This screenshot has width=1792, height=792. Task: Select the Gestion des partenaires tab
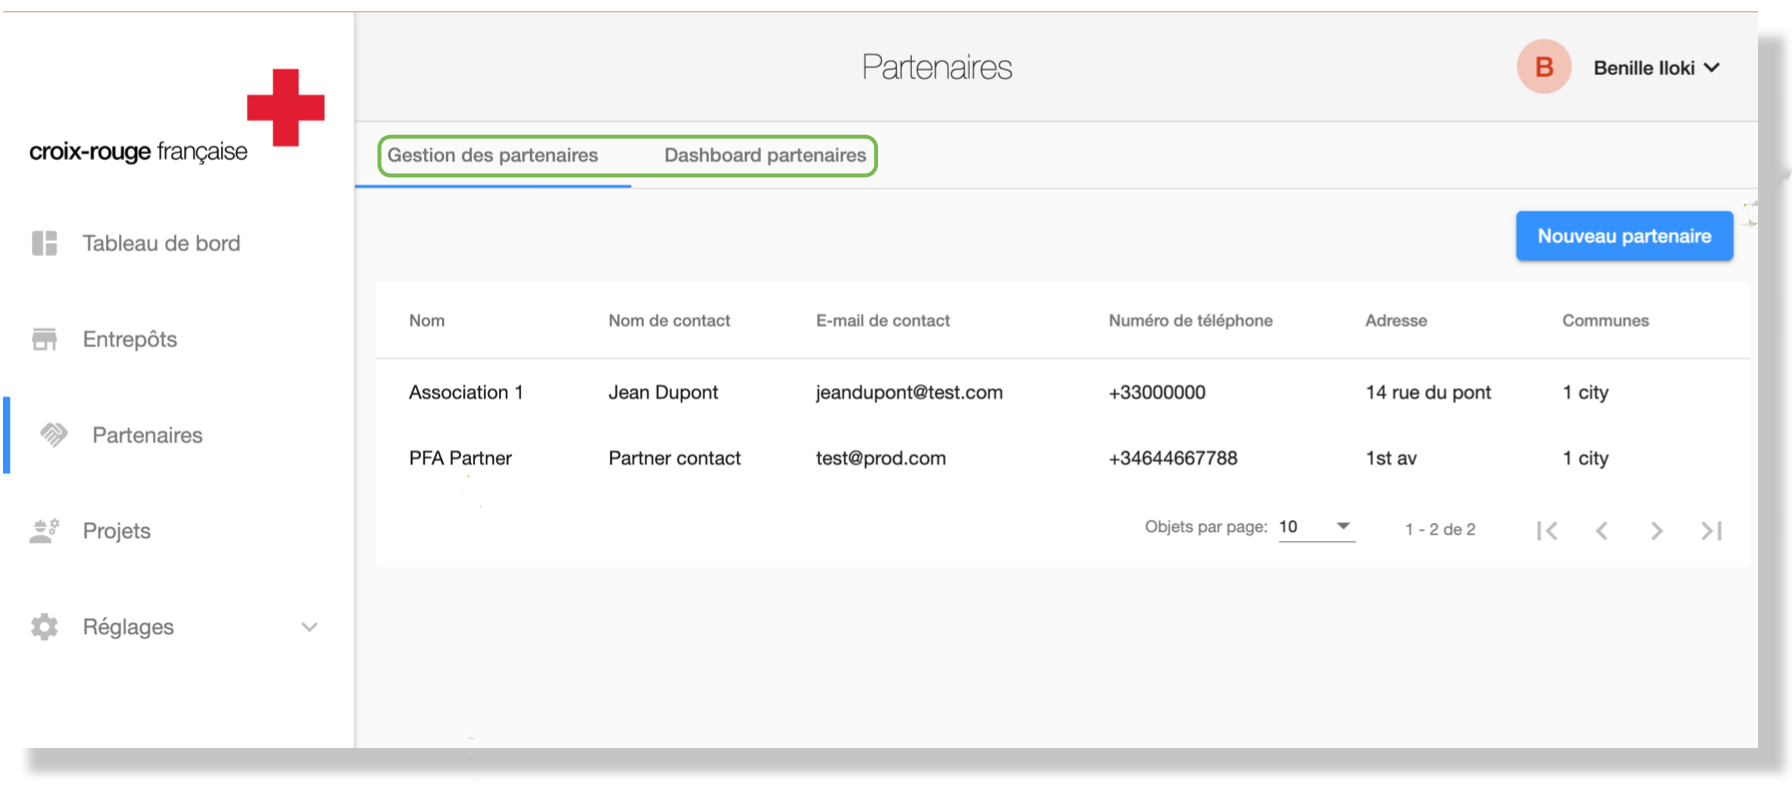click(x=493, y=155)
